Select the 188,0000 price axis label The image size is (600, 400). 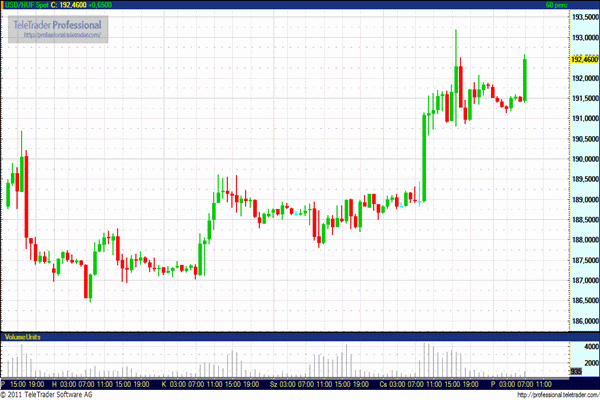coord(585,240)
